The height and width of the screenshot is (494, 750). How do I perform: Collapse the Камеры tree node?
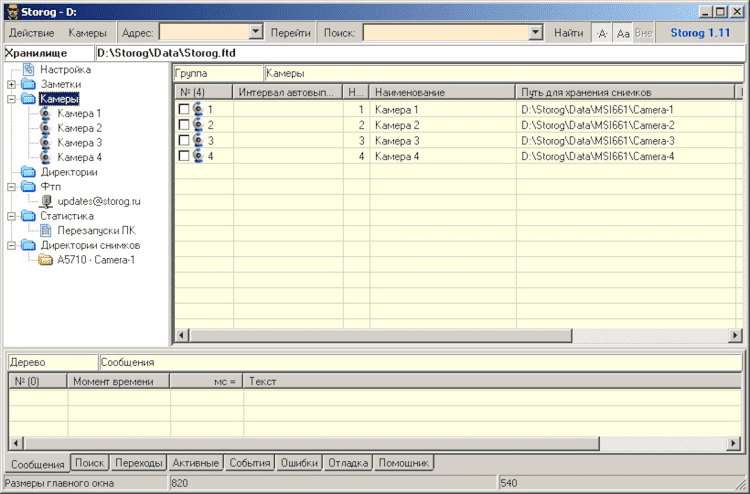click(11, 99)
